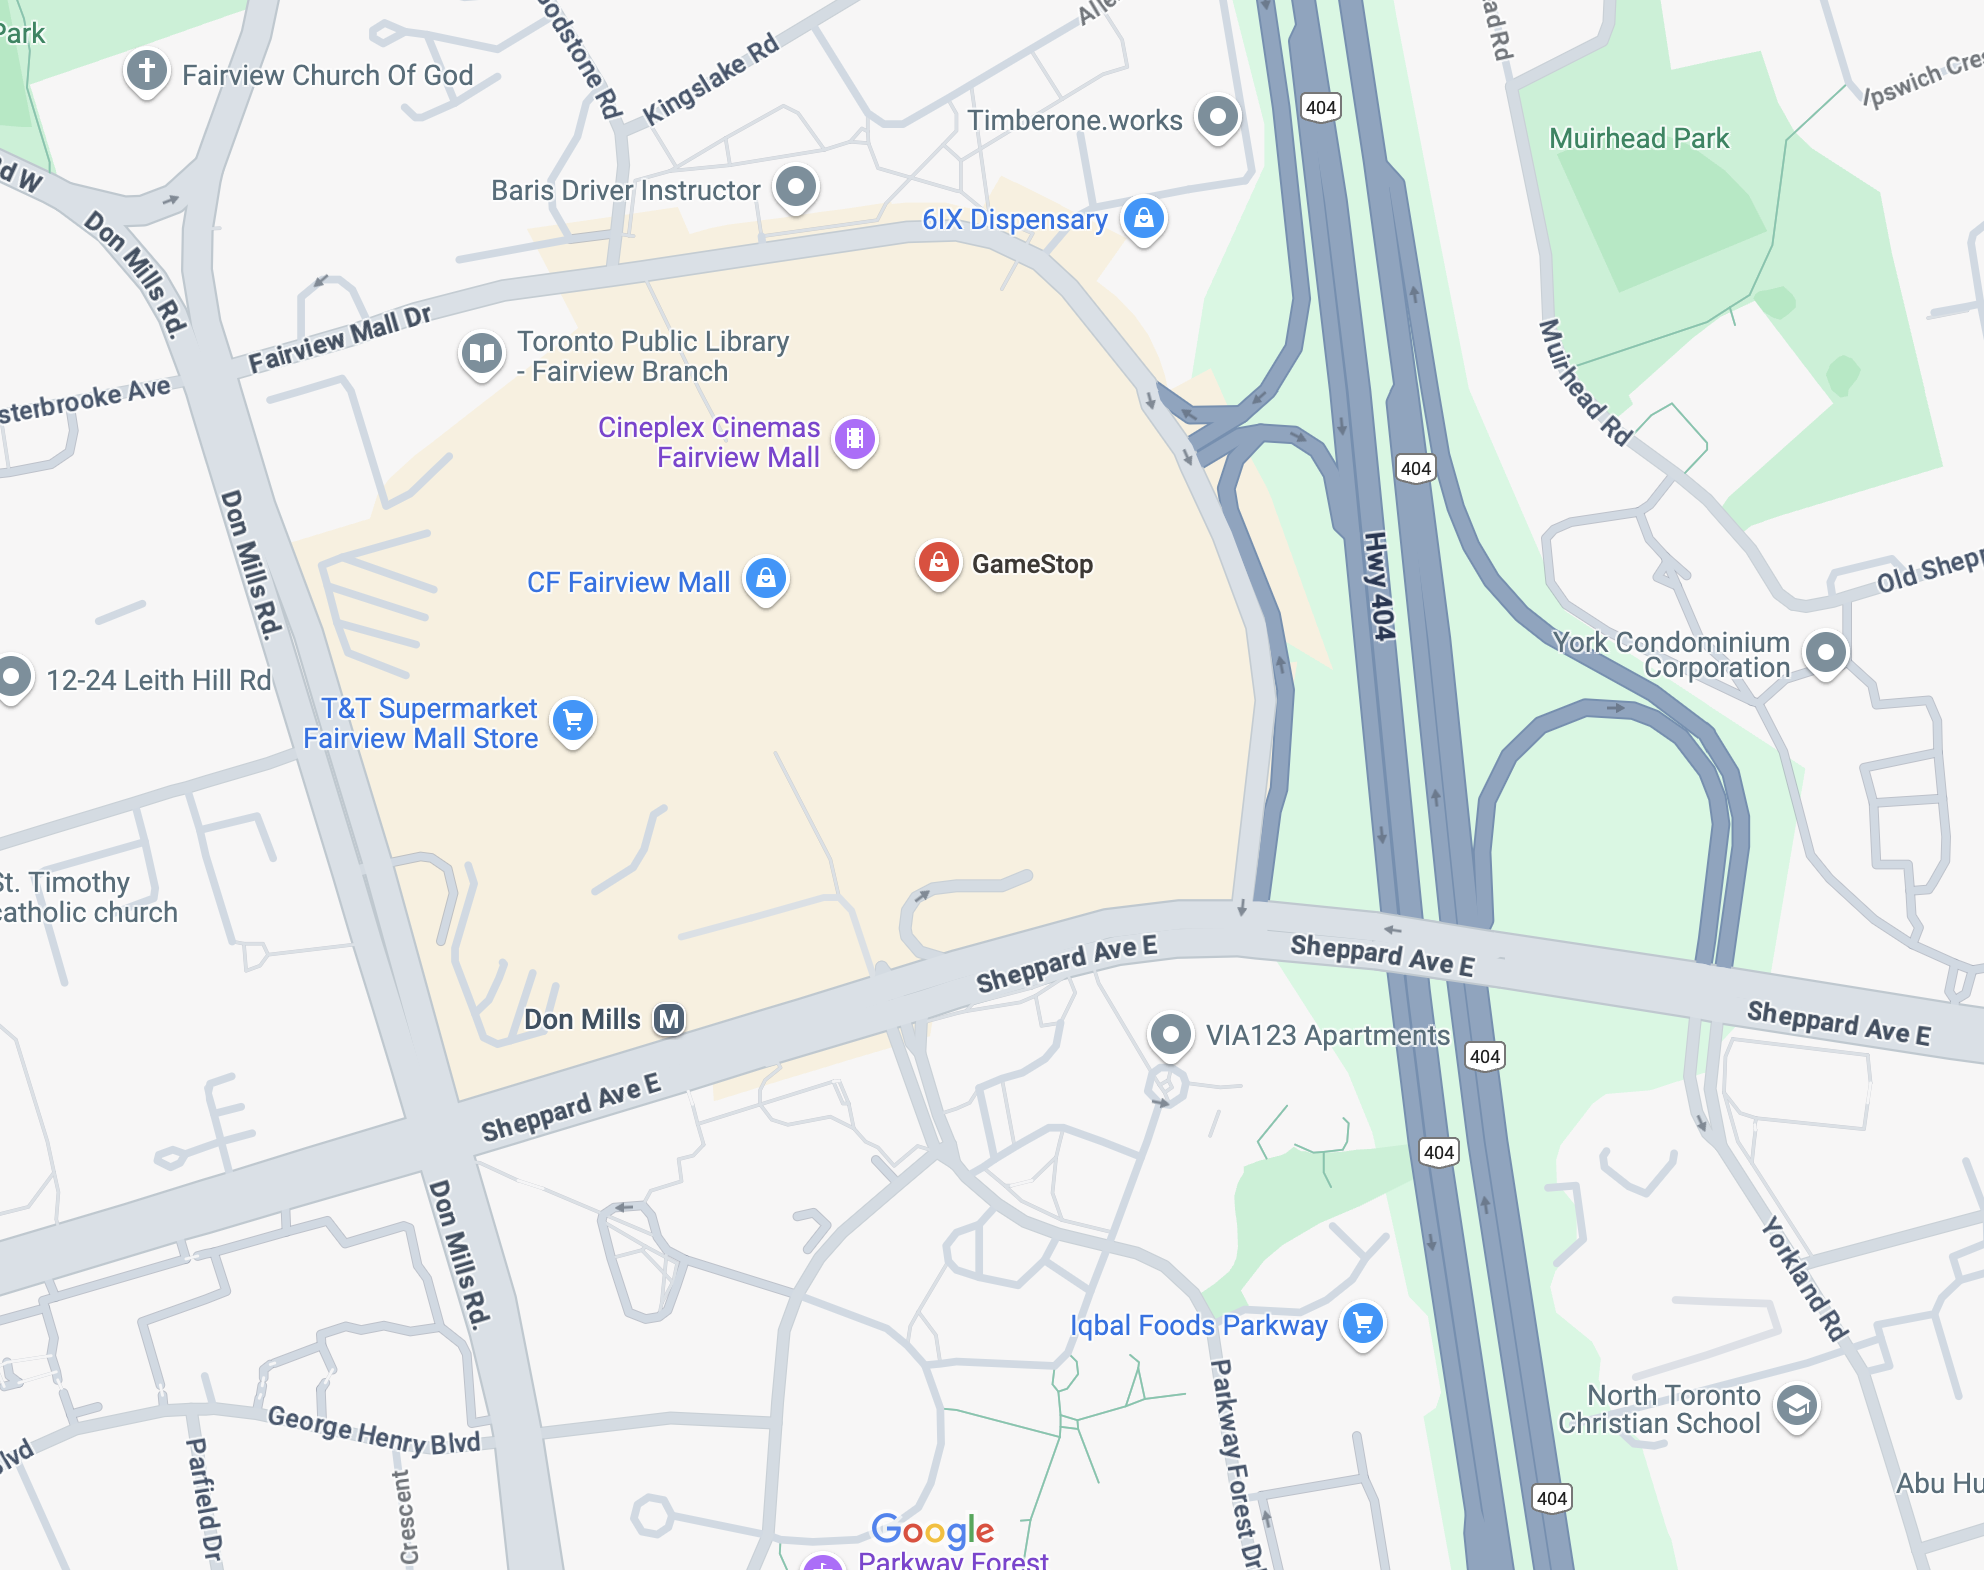Viewport: 1984px width, 1570px height.
Task: Click the Google logo at bottom
Action: [x=933, y=1529]
